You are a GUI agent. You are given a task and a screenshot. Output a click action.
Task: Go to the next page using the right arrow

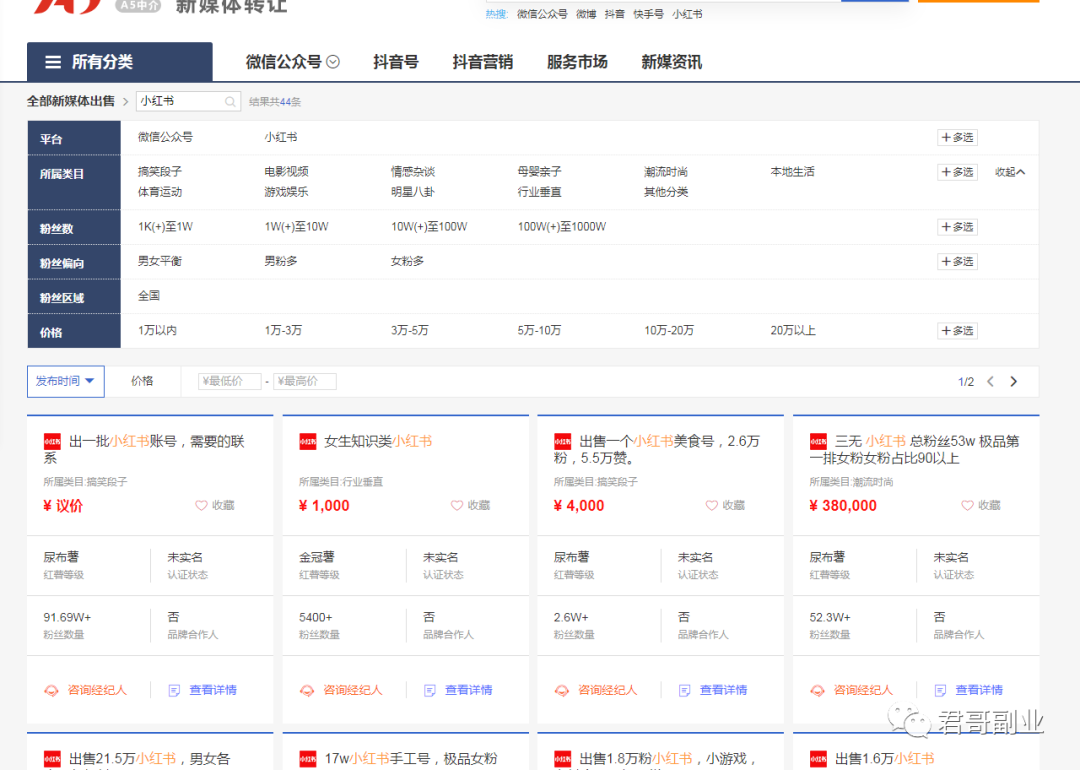1013,382
